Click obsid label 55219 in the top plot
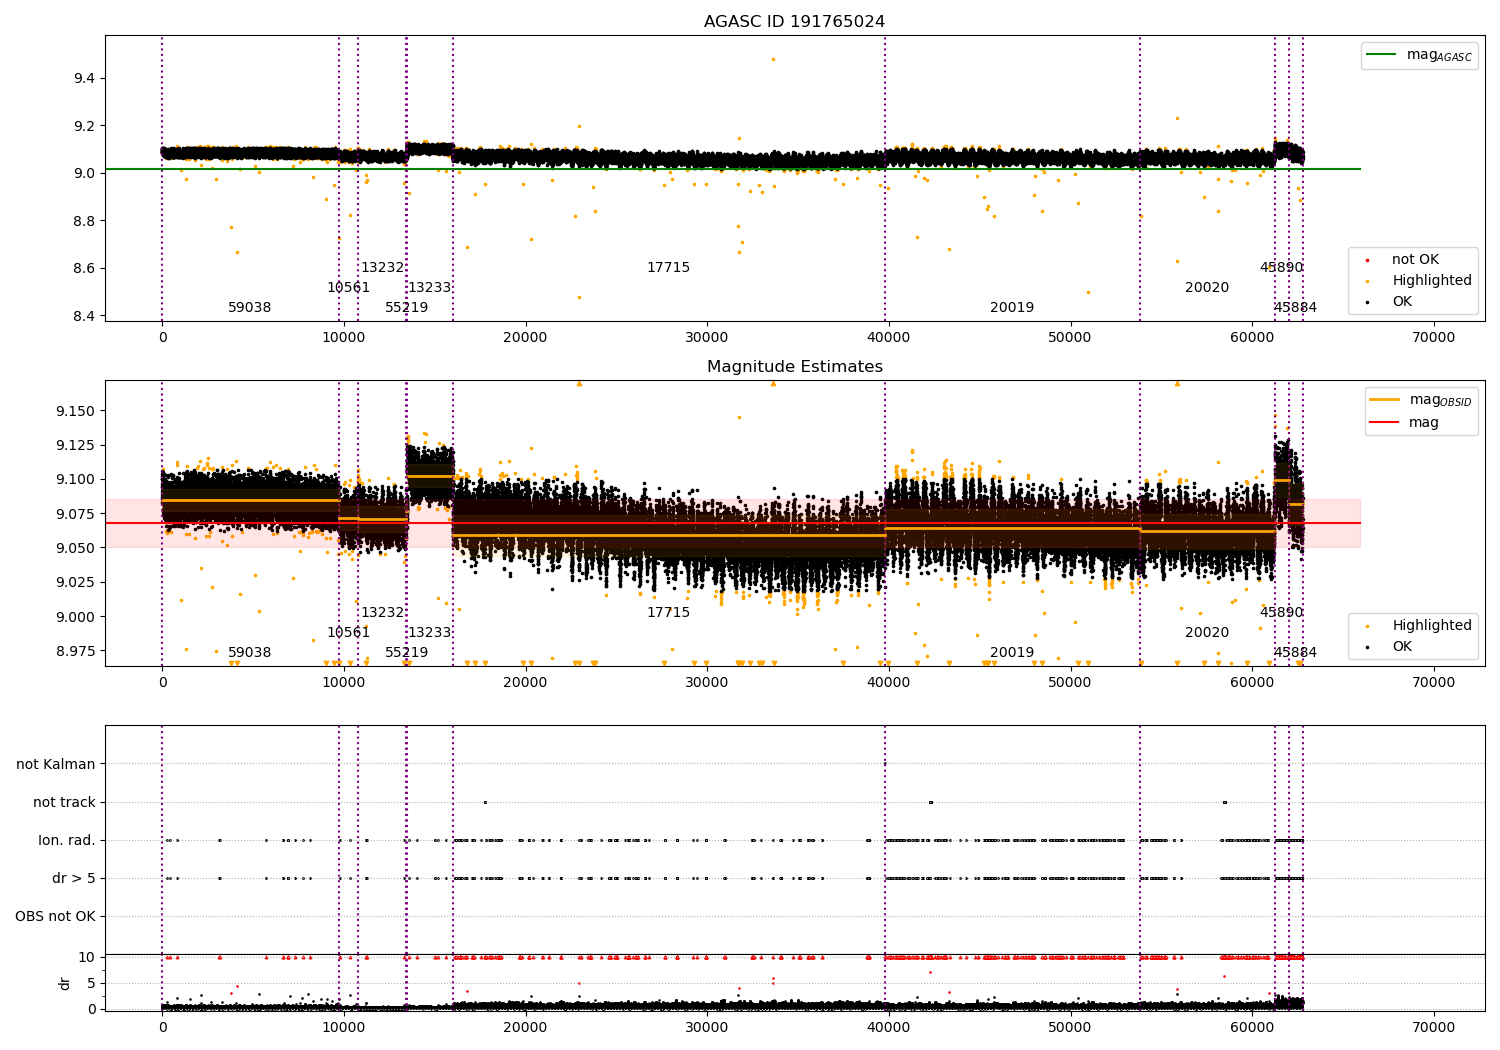The width and height of the screenshot is (1500, 1050). [406, 308]
